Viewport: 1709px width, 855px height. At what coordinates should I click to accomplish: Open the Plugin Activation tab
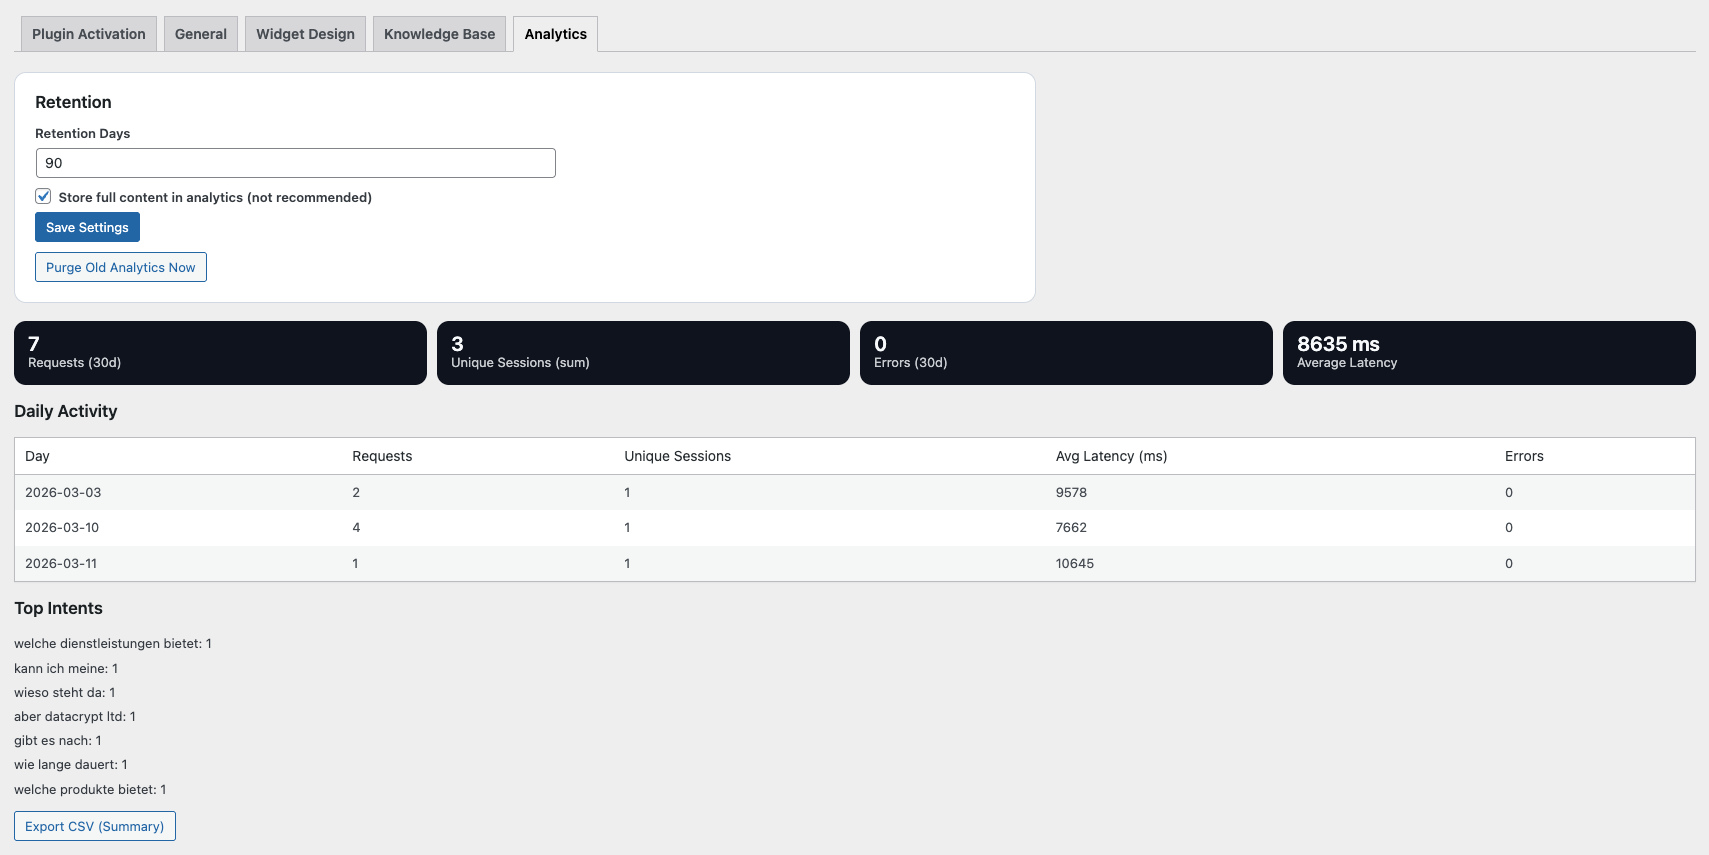pyautogui.click(x=89, y=34)
